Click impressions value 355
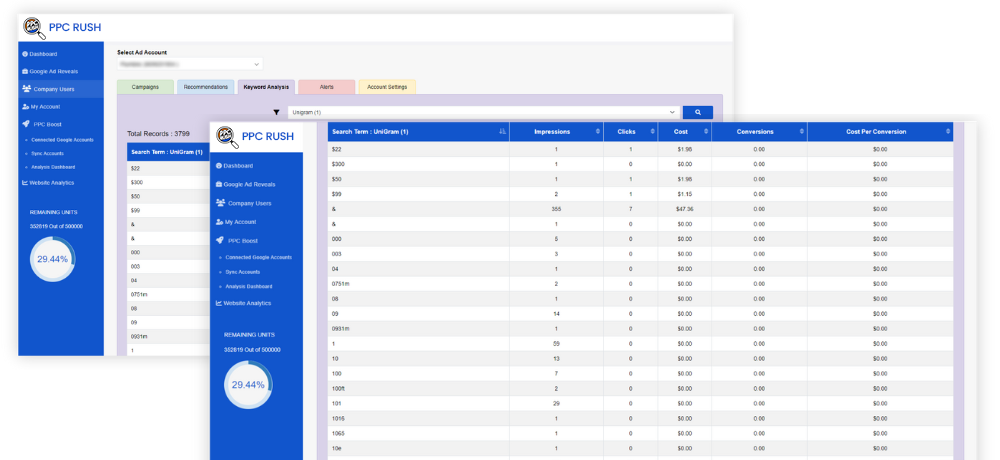 tap(556, 209)
